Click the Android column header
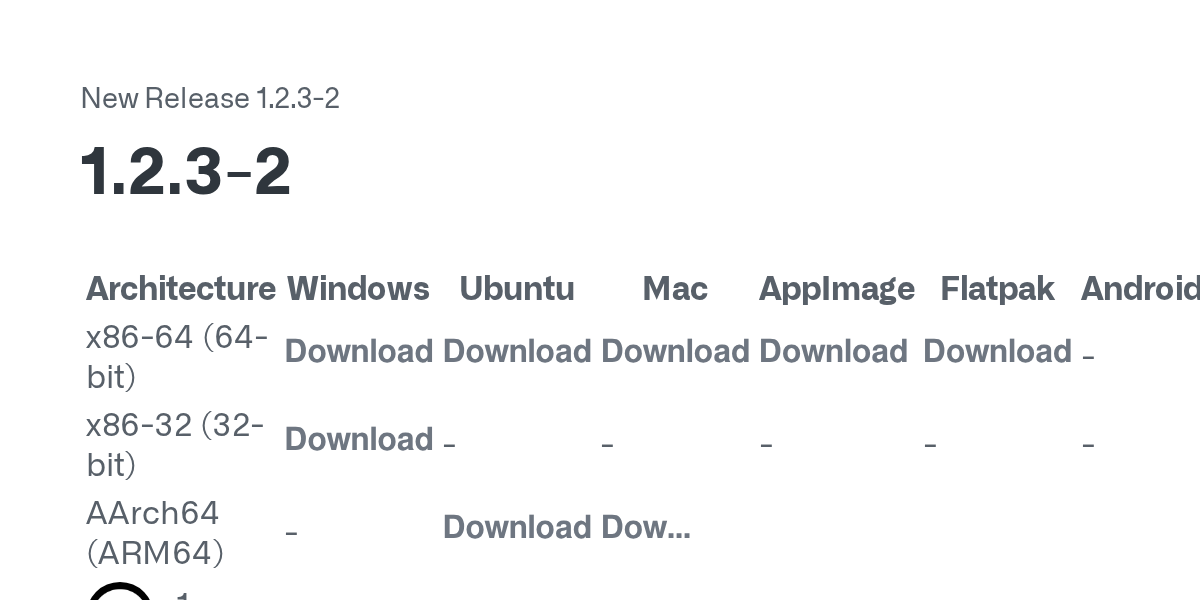The image size is (1200, 600). click(1140, 289)
